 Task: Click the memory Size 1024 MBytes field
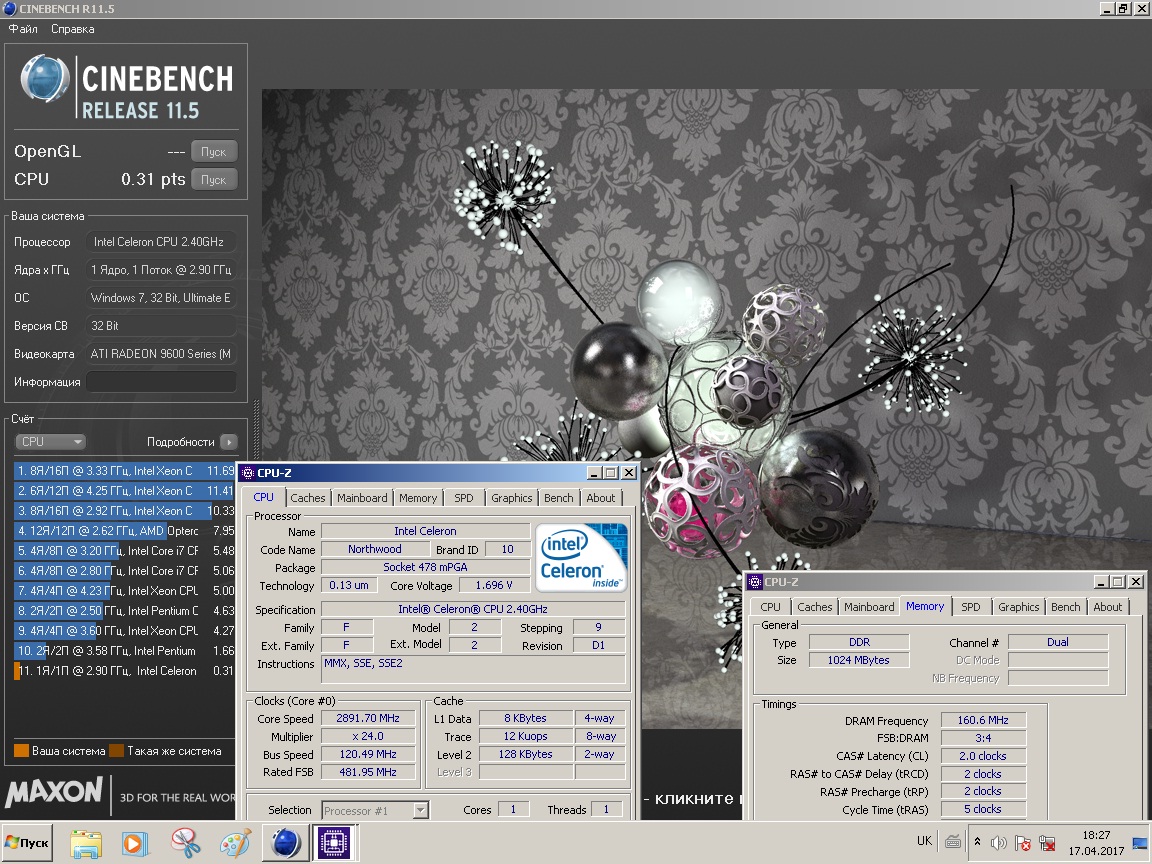pos(859,660)
